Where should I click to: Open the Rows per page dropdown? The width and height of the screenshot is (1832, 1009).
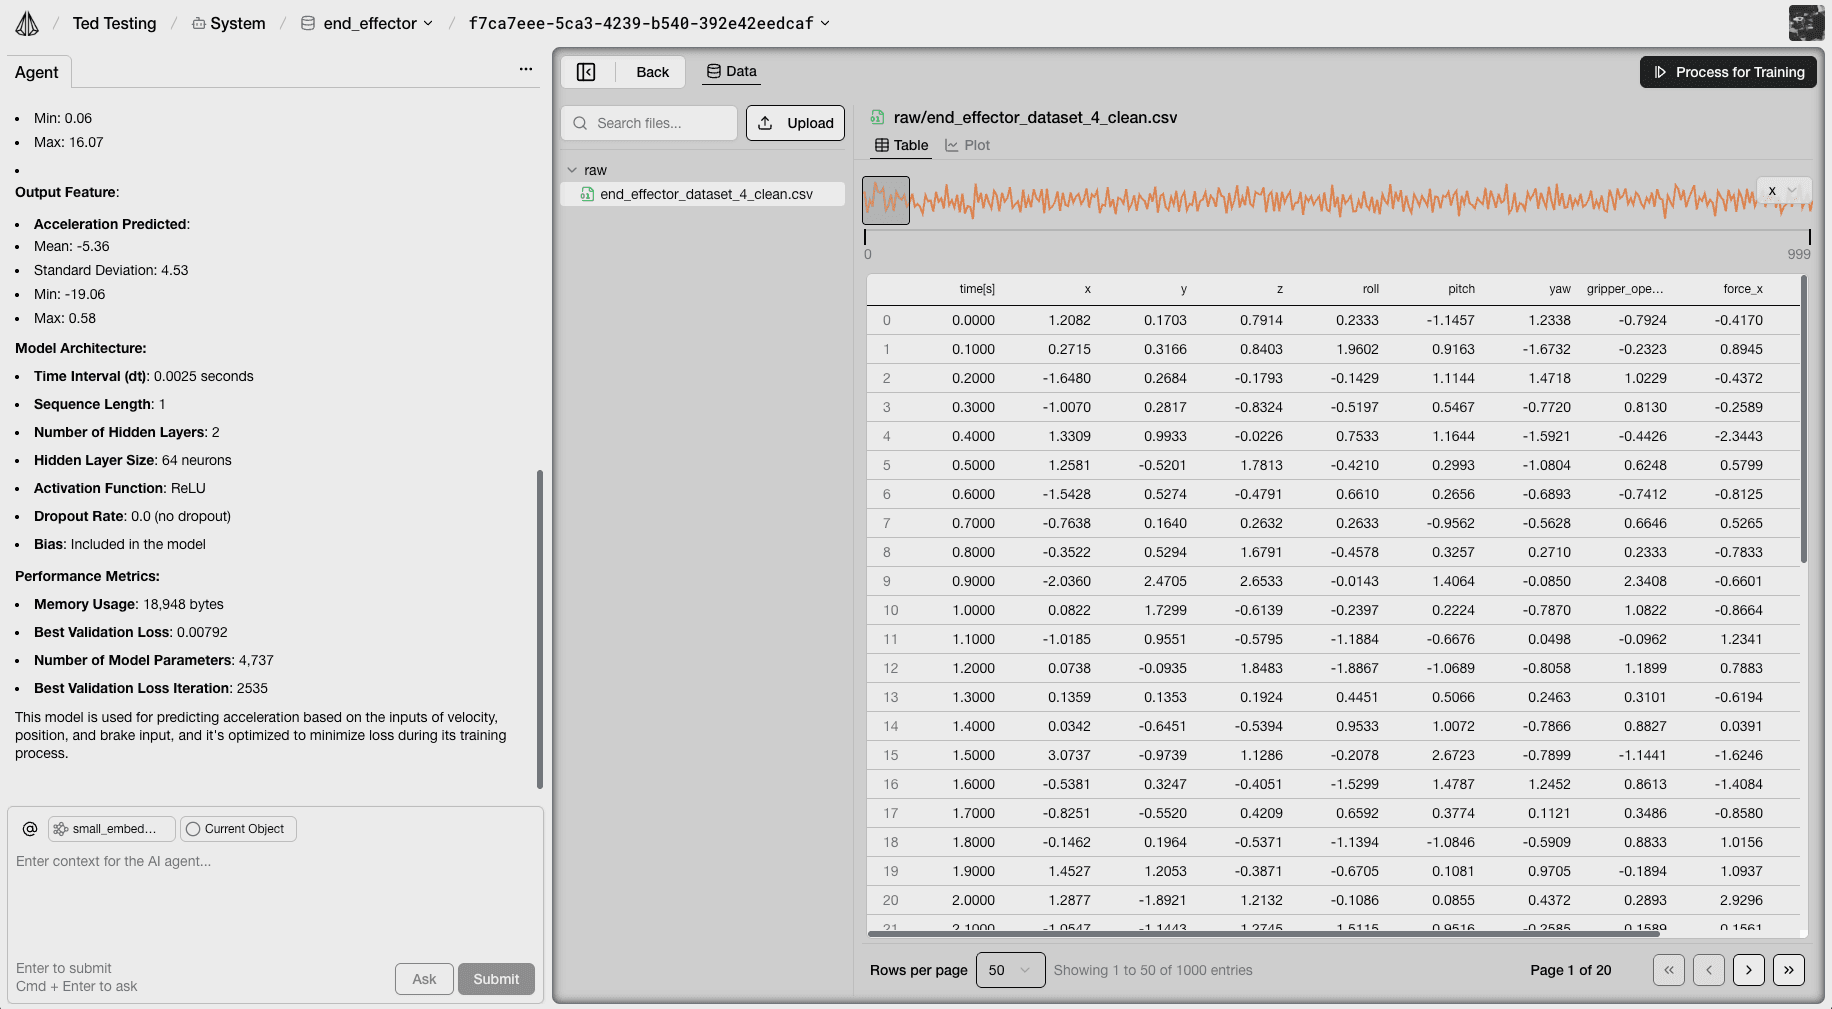coord(1009,970)
